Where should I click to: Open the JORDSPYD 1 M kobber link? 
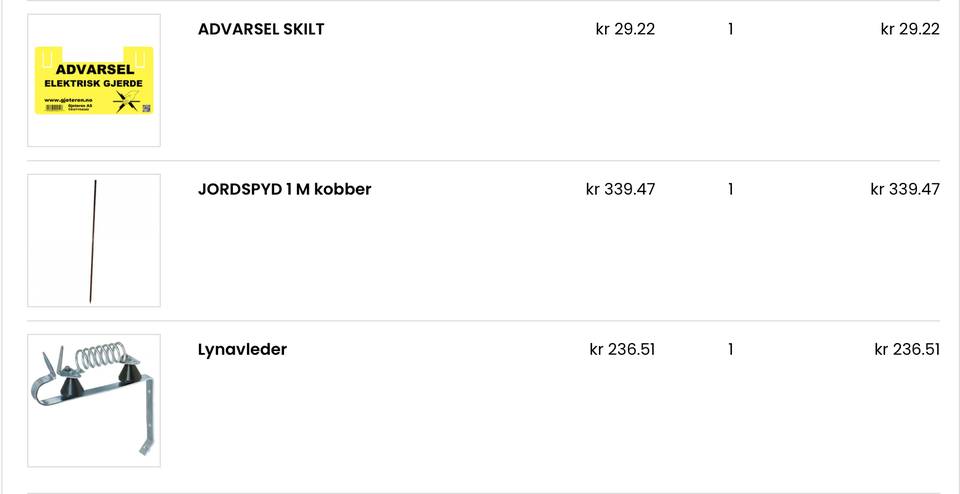click(x=284, y=189)
